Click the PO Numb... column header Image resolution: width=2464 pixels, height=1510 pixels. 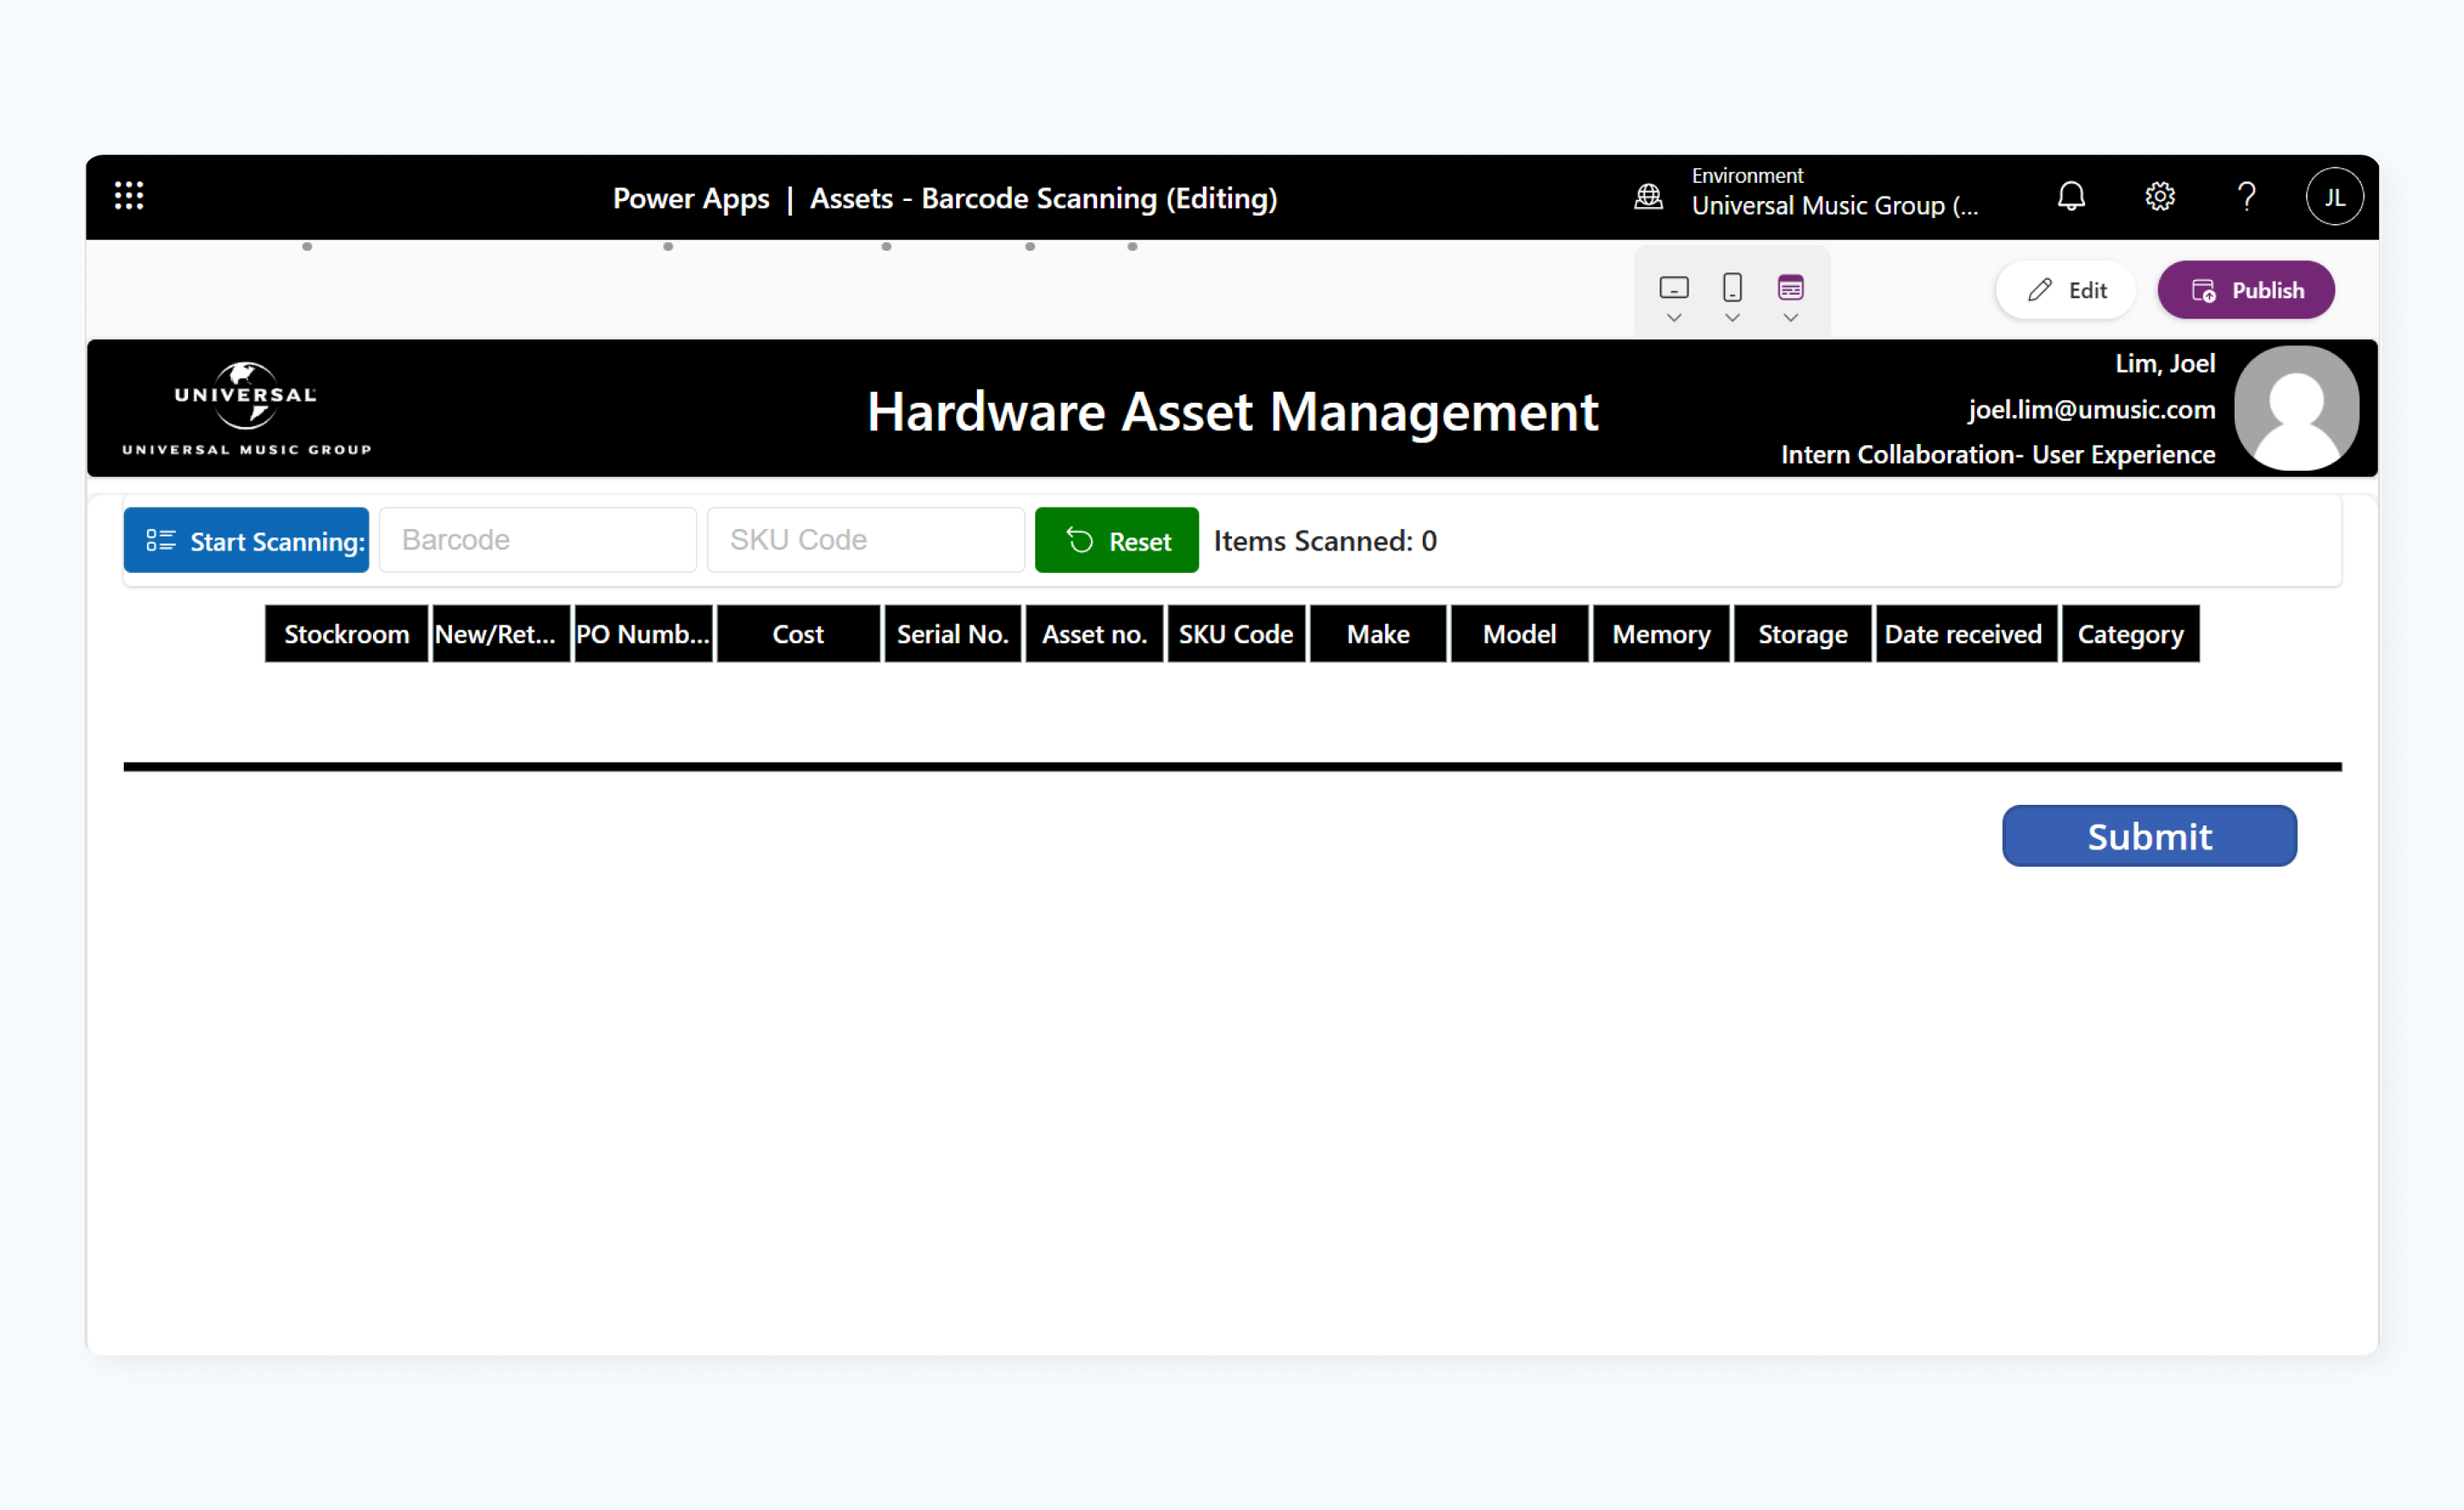(x=643, y=634)
